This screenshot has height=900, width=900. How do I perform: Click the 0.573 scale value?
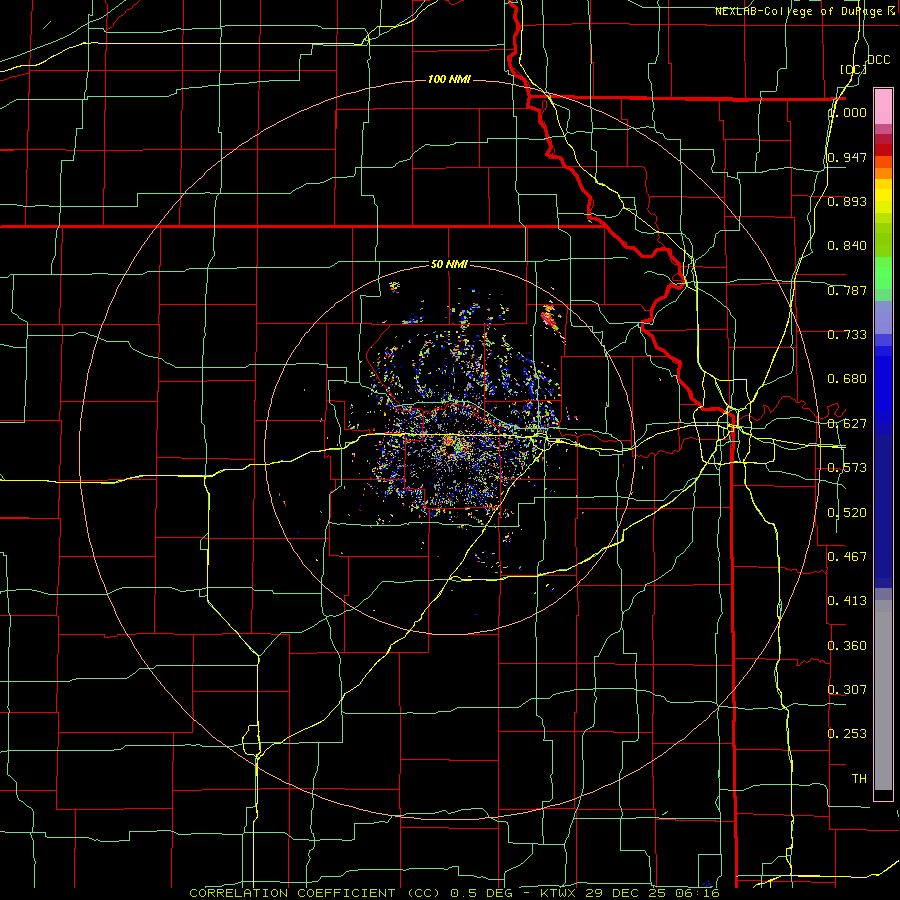847,468
